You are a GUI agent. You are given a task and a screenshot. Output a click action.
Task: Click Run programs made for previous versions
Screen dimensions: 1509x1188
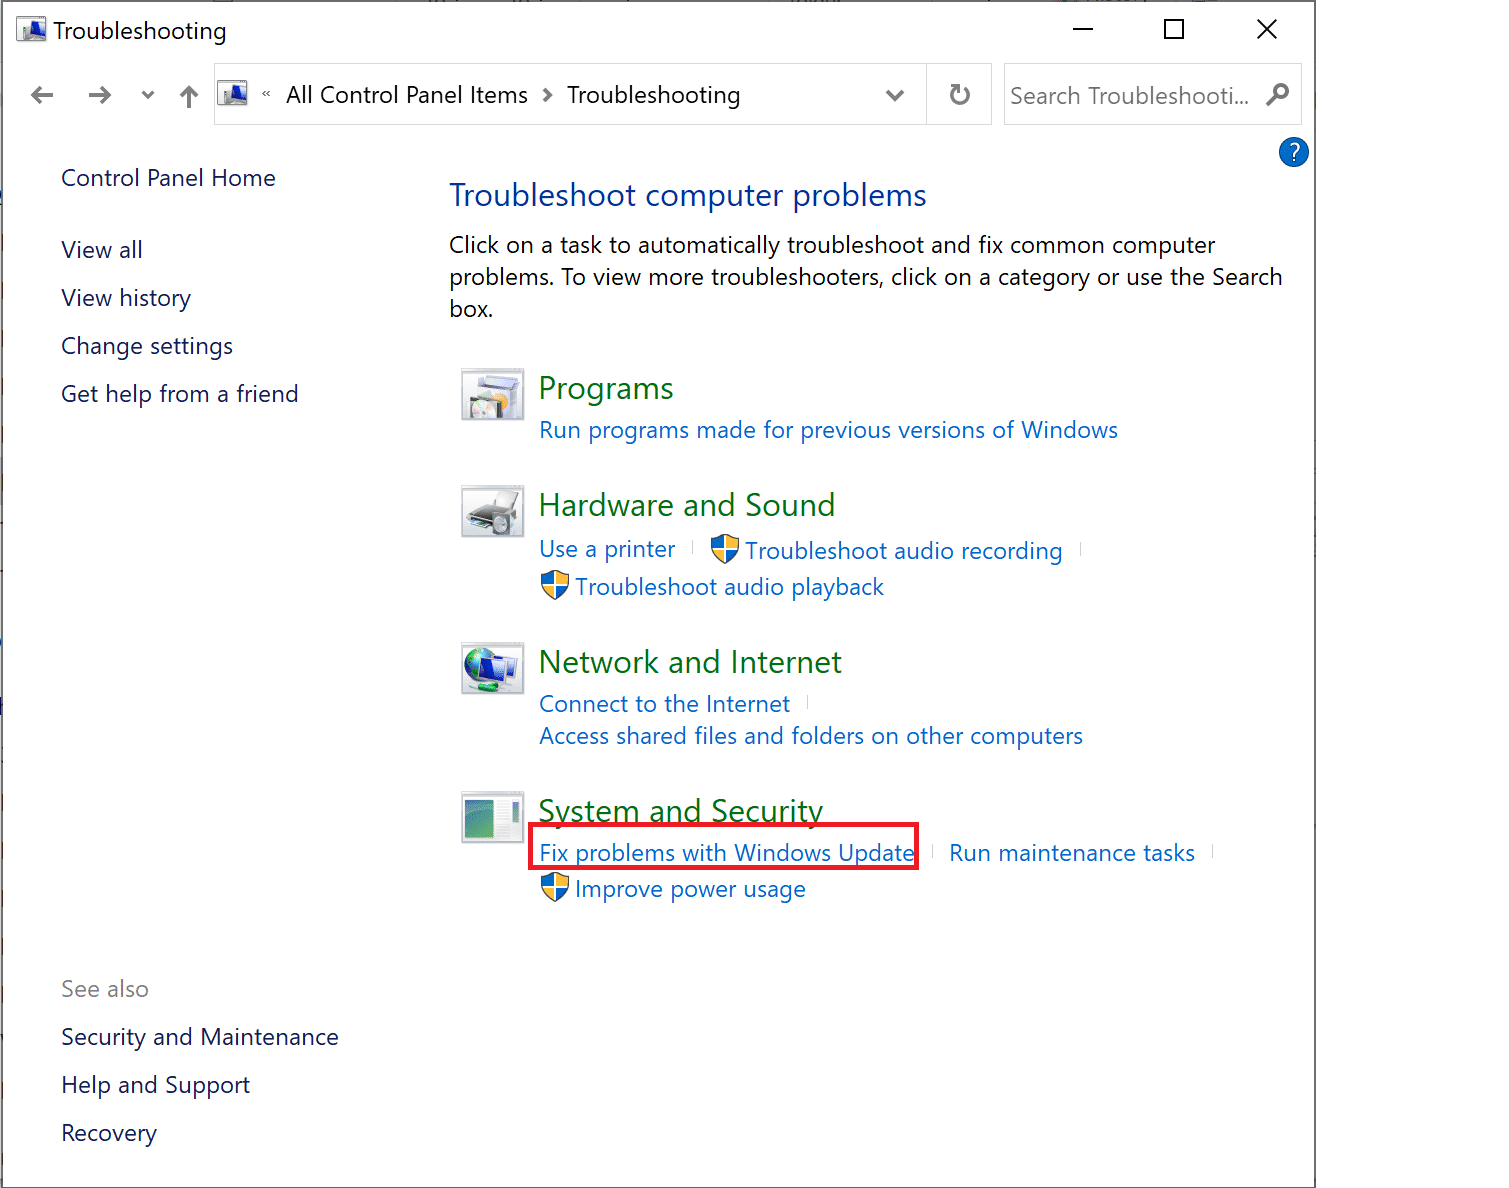point(828,429)
